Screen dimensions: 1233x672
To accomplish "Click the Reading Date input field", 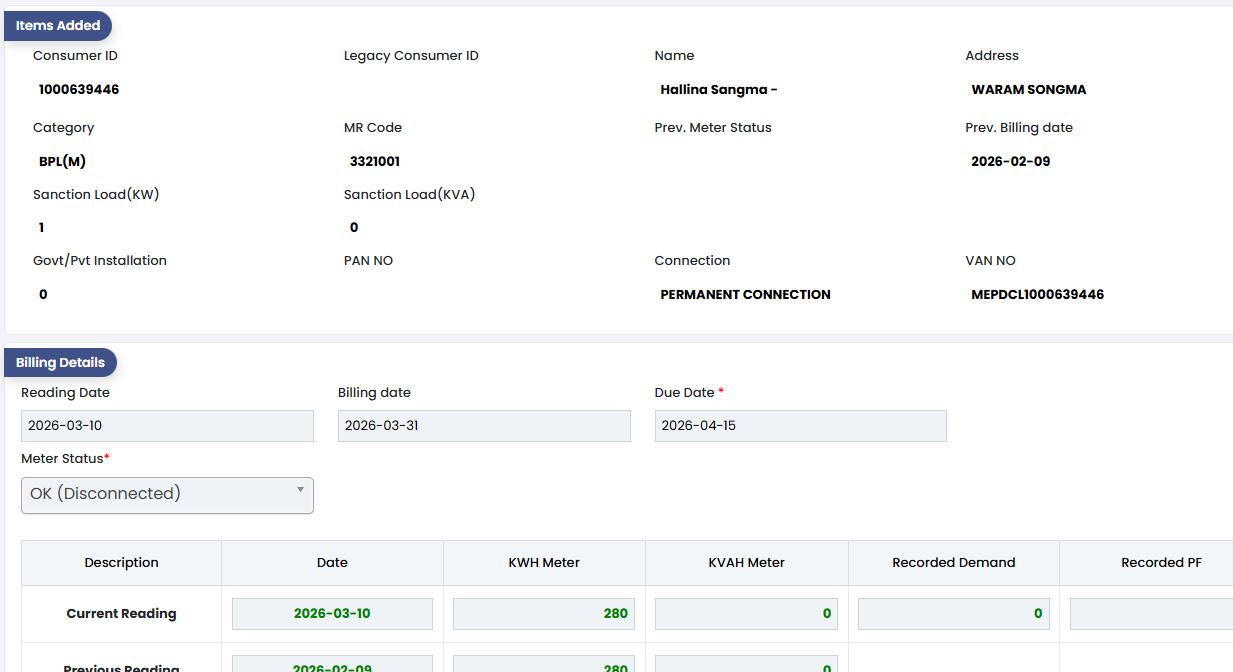I will coord(167,426).
